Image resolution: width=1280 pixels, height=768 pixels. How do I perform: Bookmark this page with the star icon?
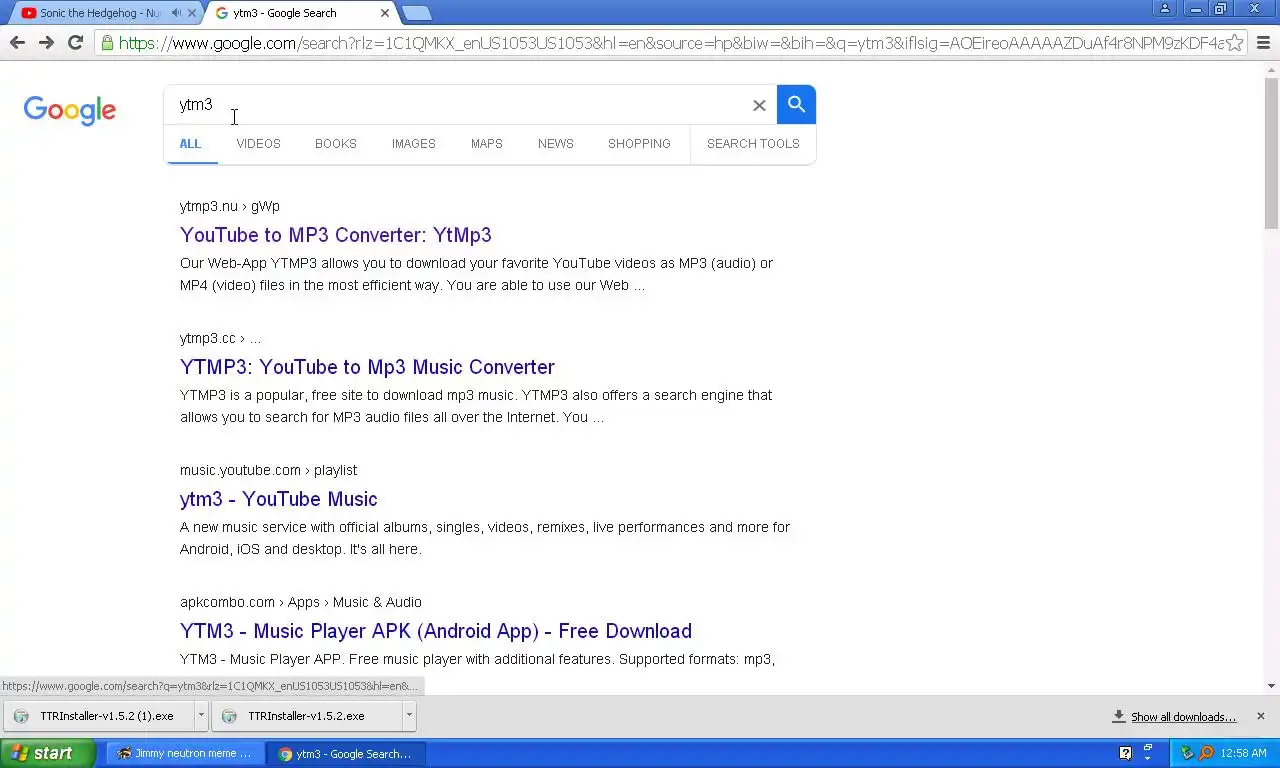[1235, 43]
